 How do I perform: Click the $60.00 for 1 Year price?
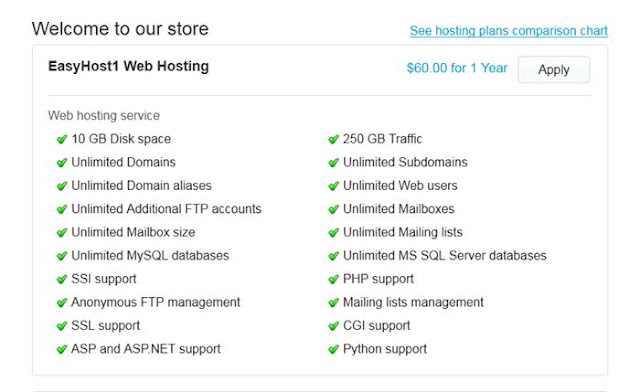pos(457,68)
